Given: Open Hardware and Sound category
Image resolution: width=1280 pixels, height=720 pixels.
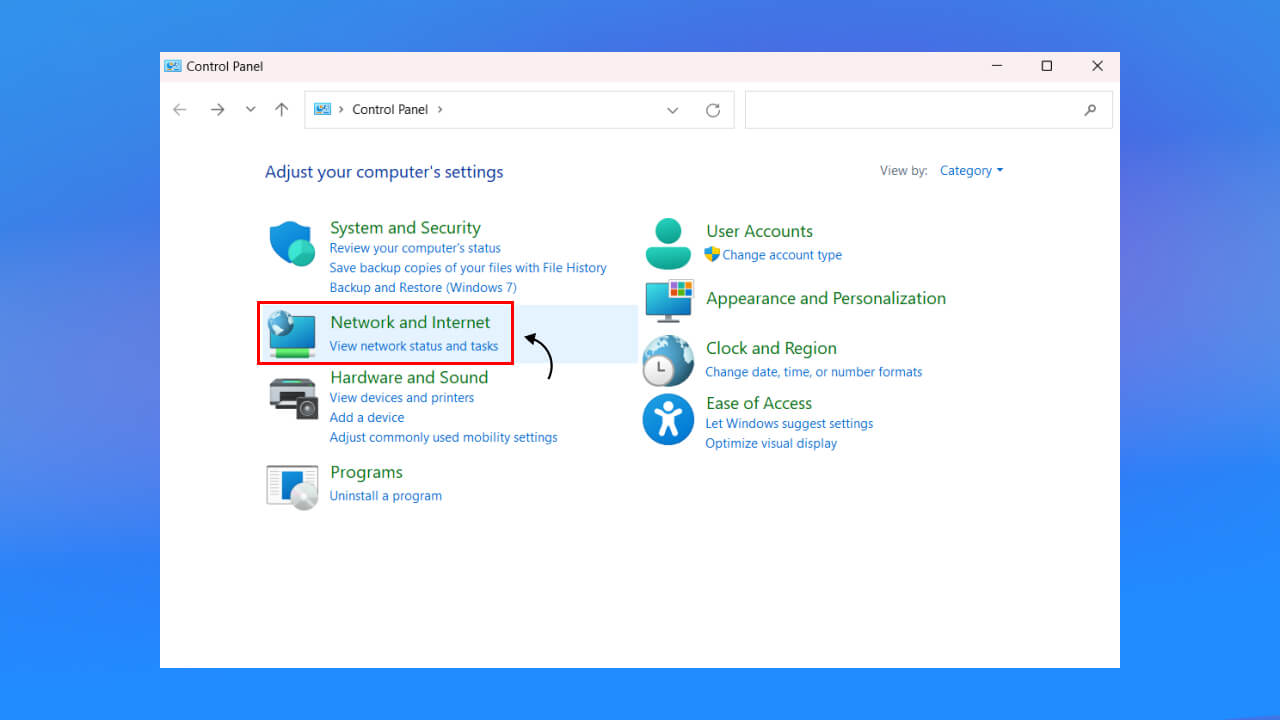Looking at the screenshot, I should (x=409, y=377).
